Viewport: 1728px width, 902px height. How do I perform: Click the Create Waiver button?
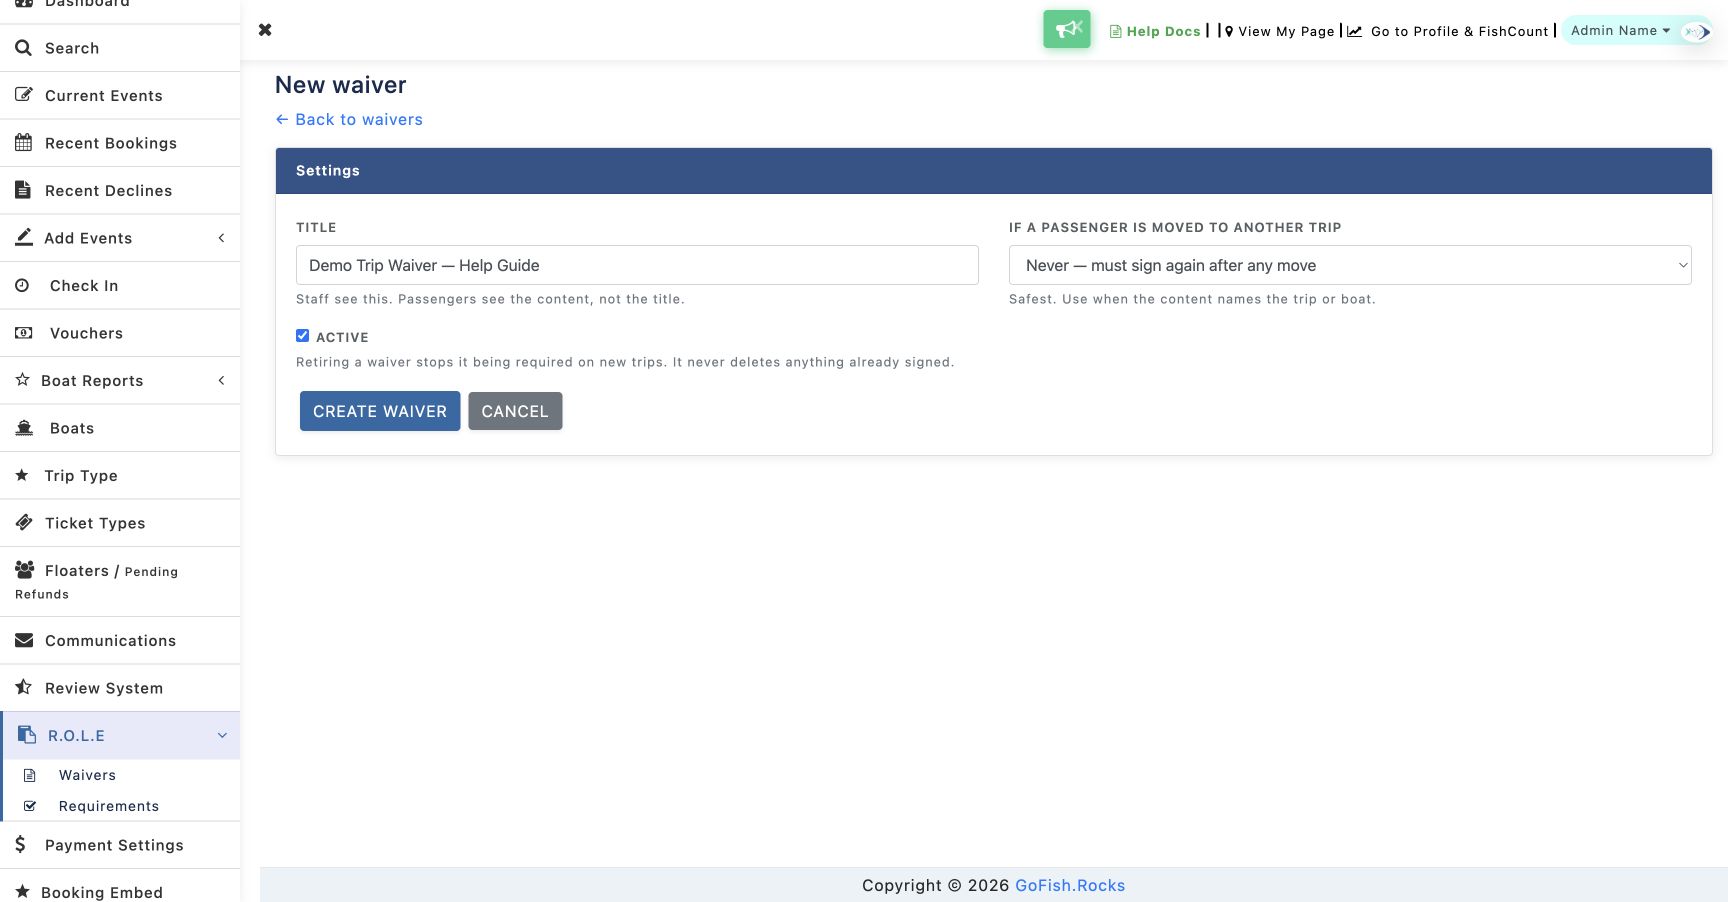click(x=380, y=411)
